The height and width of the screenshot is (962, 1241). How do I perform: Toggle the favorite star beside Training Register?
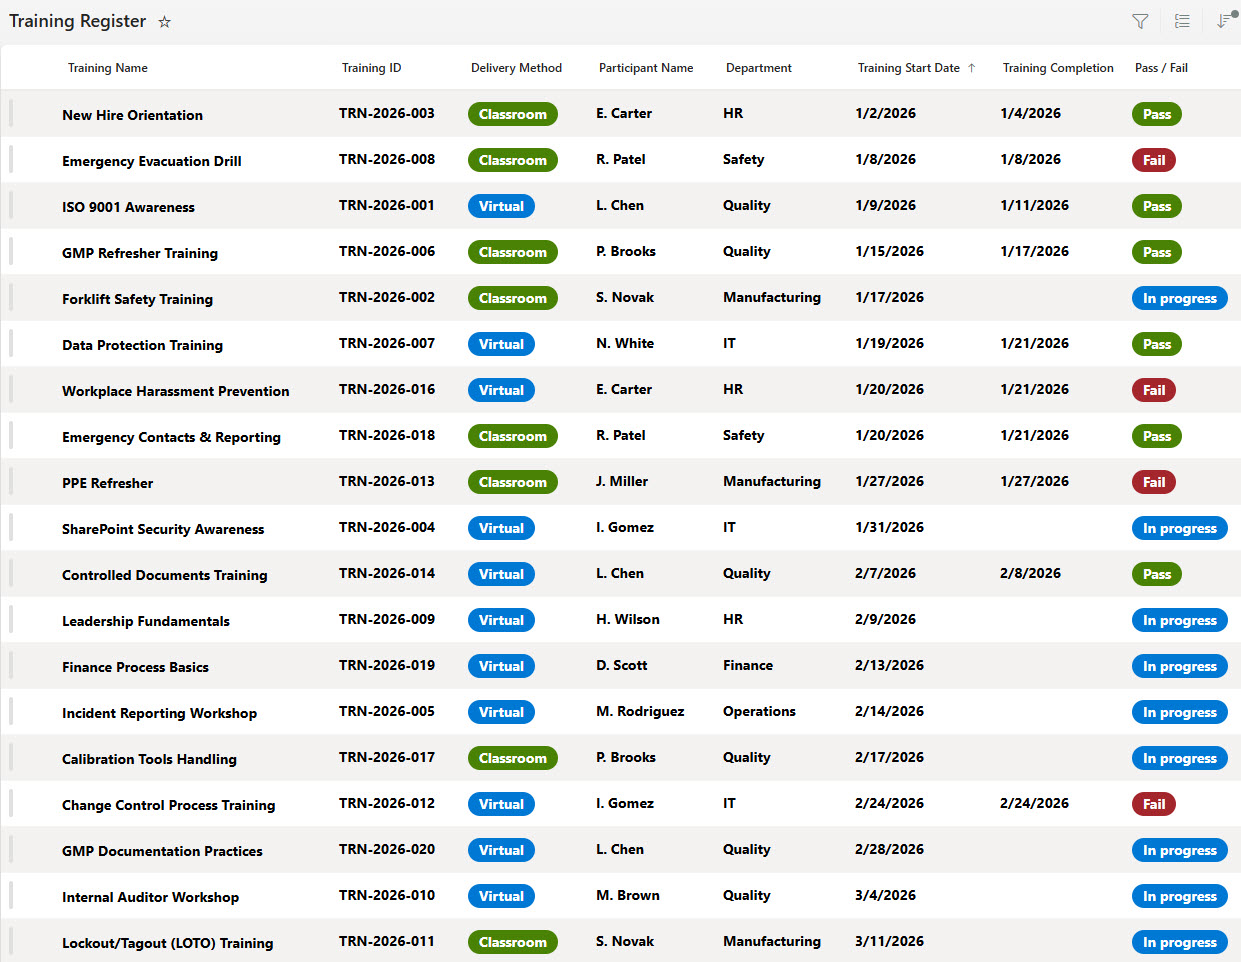[x=164, y=21]
